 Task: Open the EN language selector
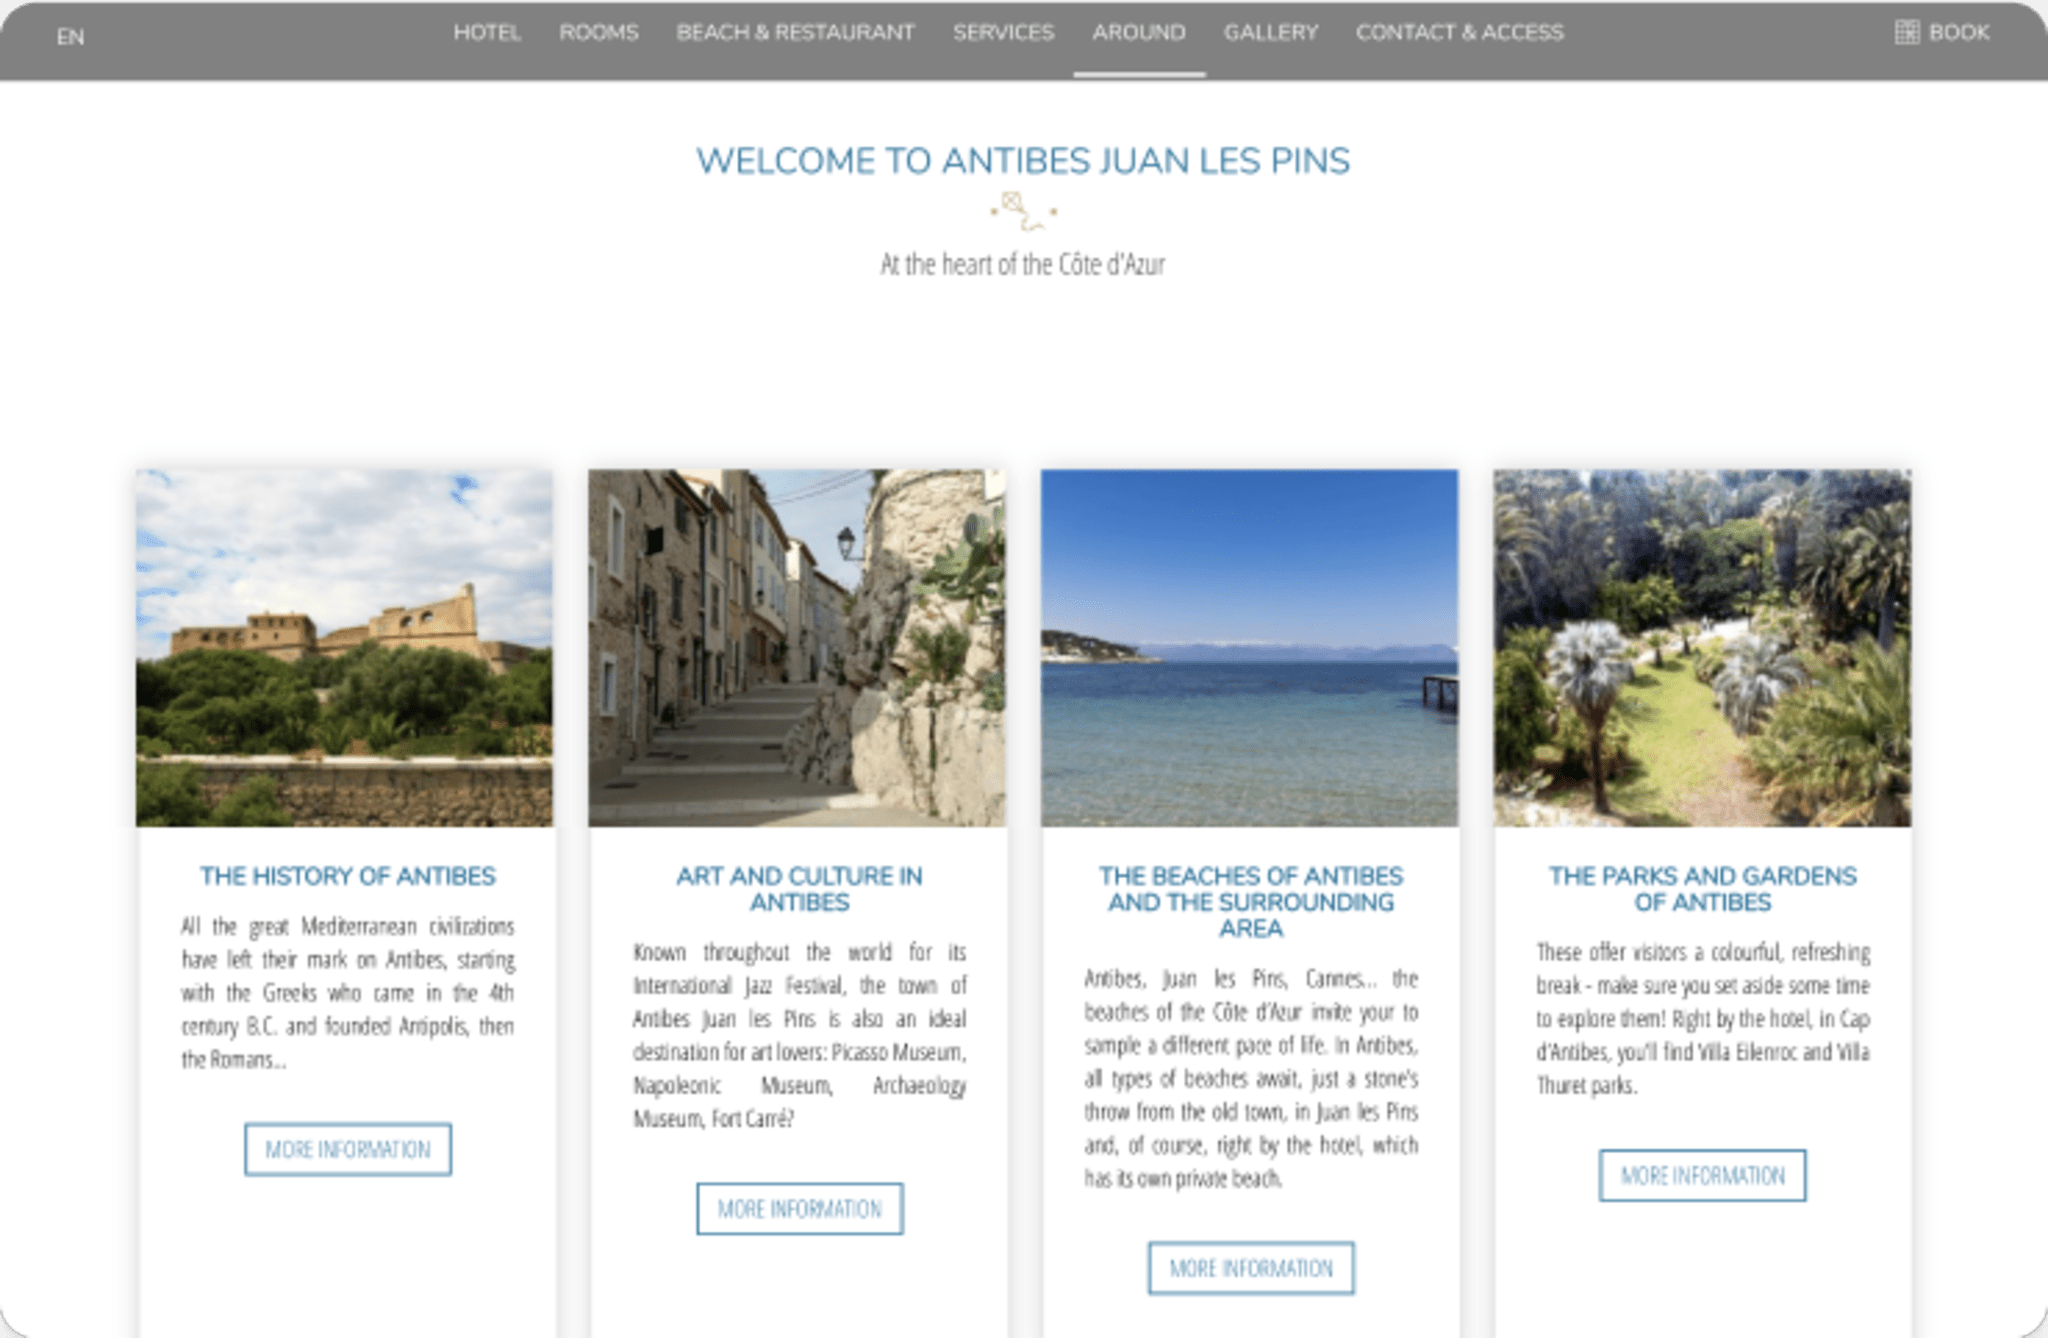point(70,37)
